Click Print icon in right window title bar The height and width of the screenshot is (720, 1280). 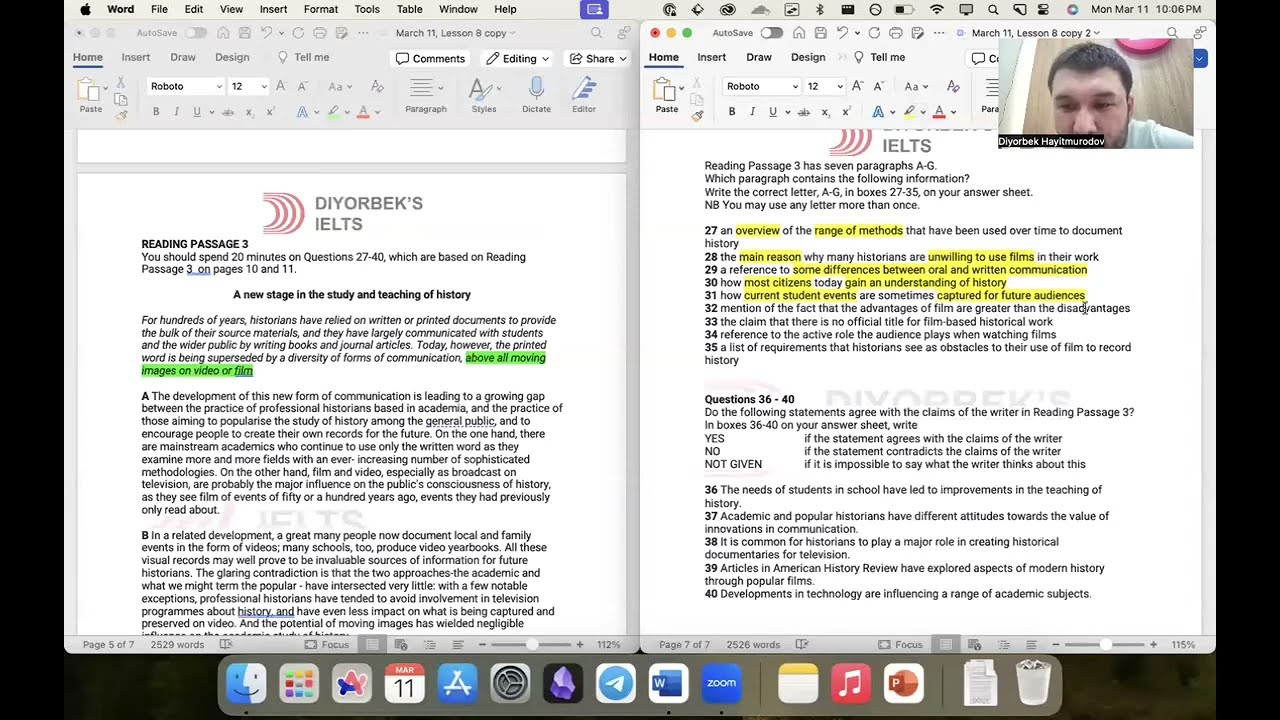pos(898,33)
